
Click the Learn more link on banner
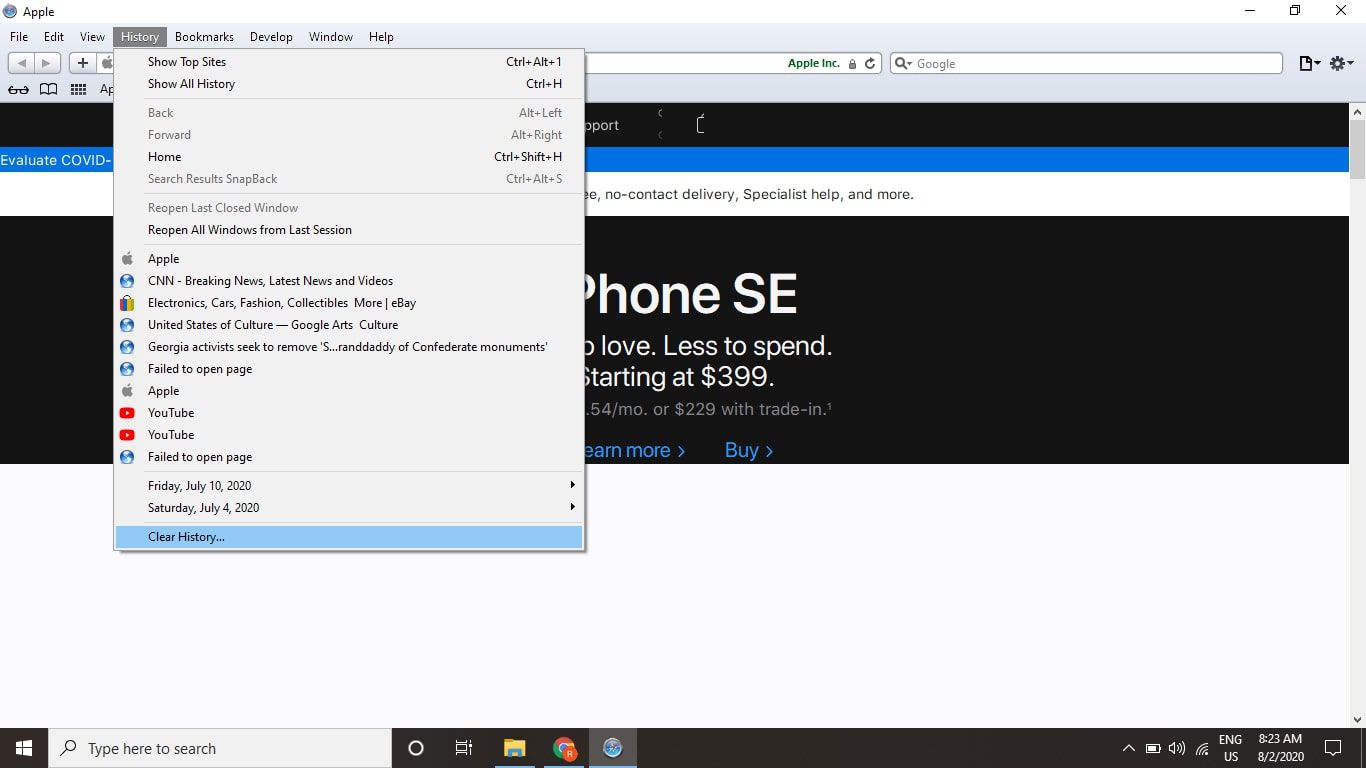[x=635, y=450]
